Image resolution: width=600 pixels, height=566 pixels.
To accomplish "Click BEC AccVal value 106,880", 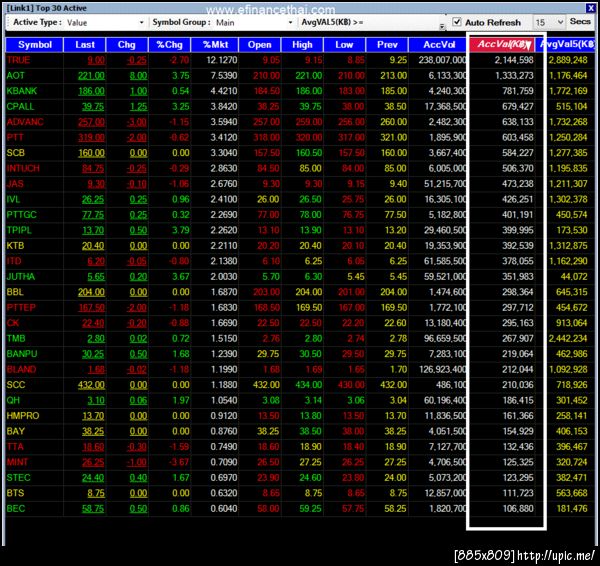I will [518, 509].
